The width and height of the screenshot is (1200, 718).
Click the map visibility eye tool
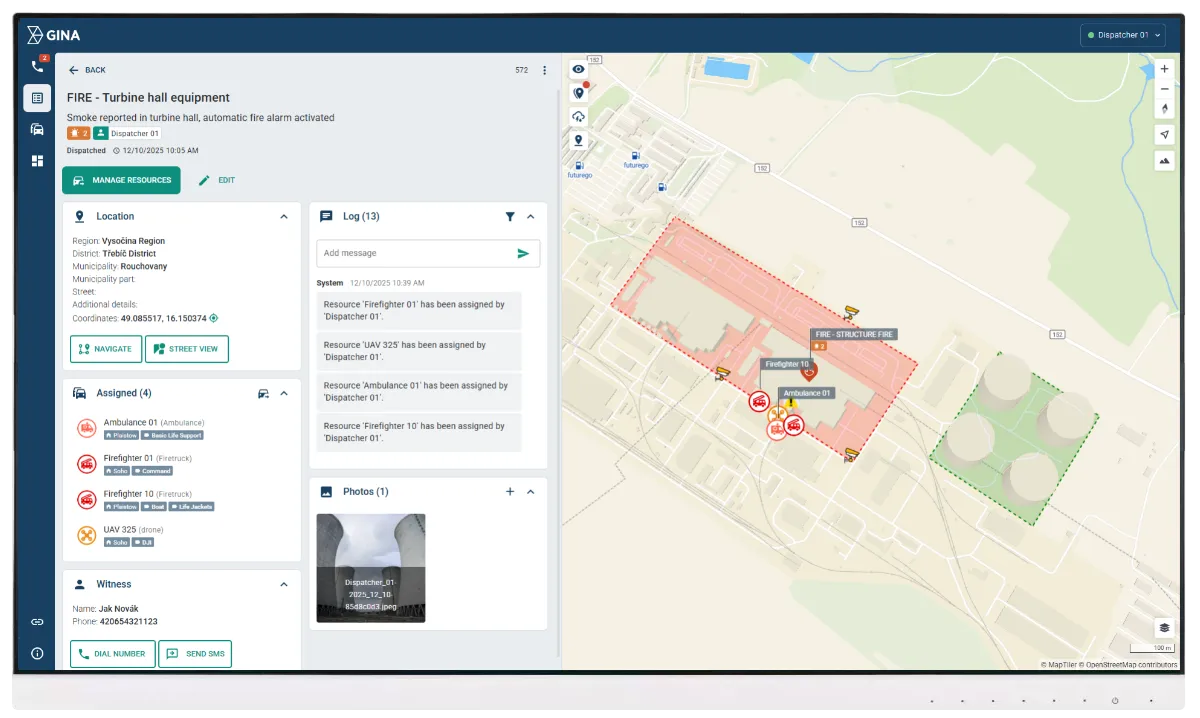(578, 69)
